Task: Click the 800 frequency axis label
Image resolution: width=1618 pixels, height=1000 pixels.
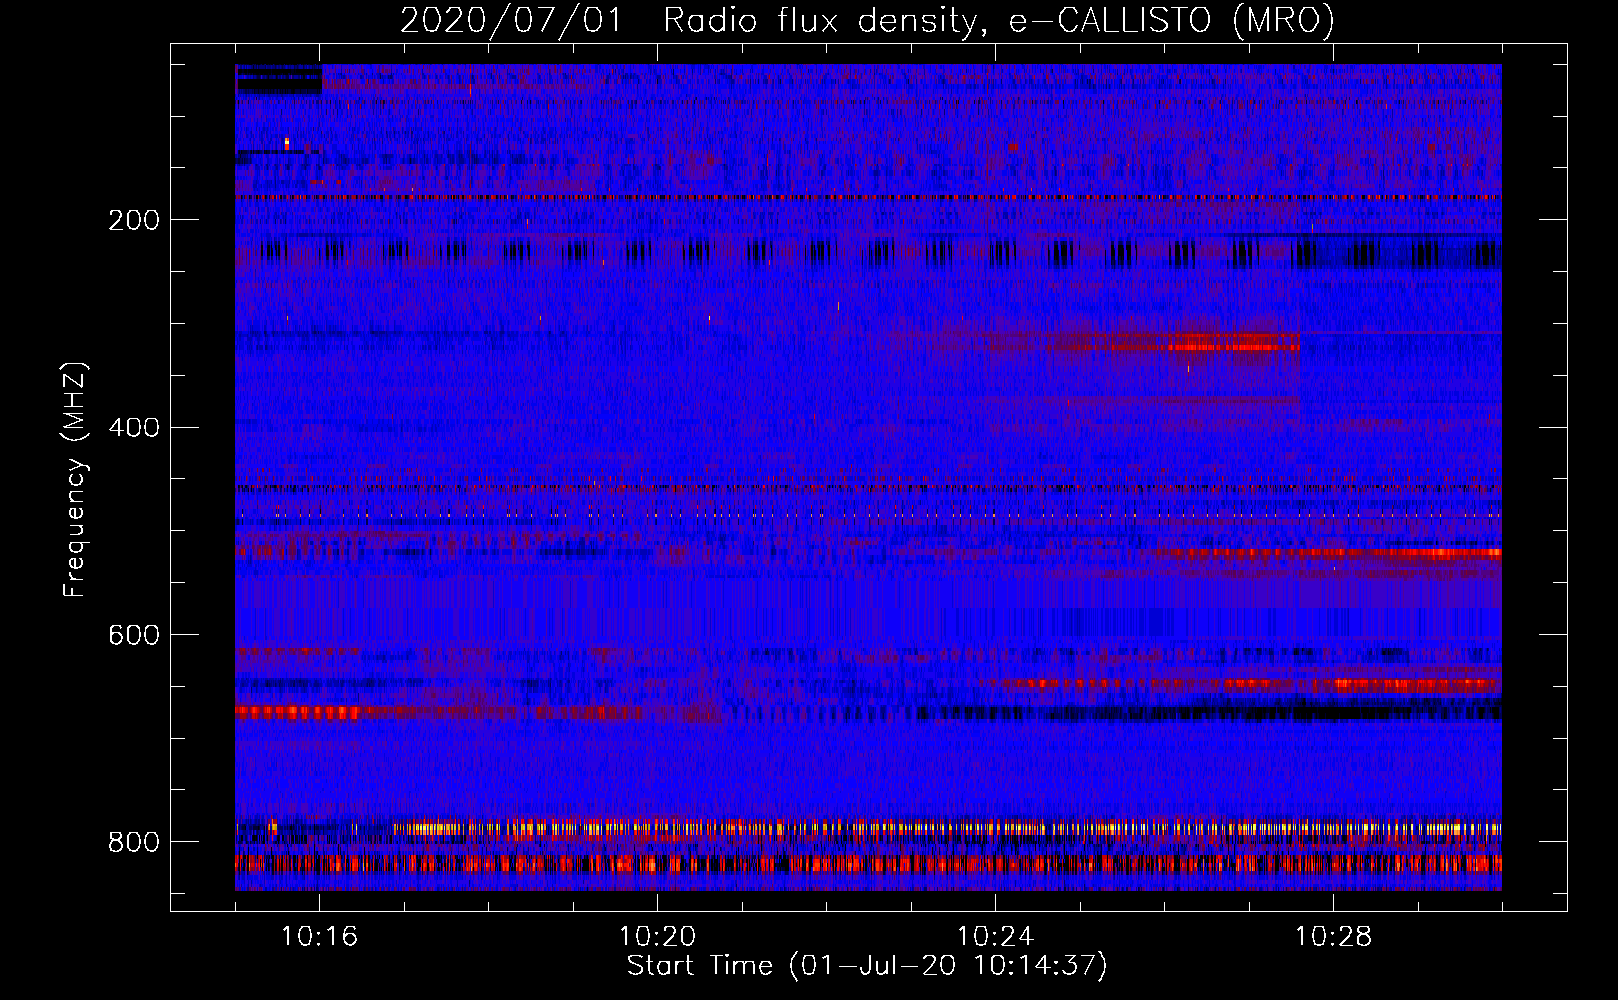Action: (134, 842)
